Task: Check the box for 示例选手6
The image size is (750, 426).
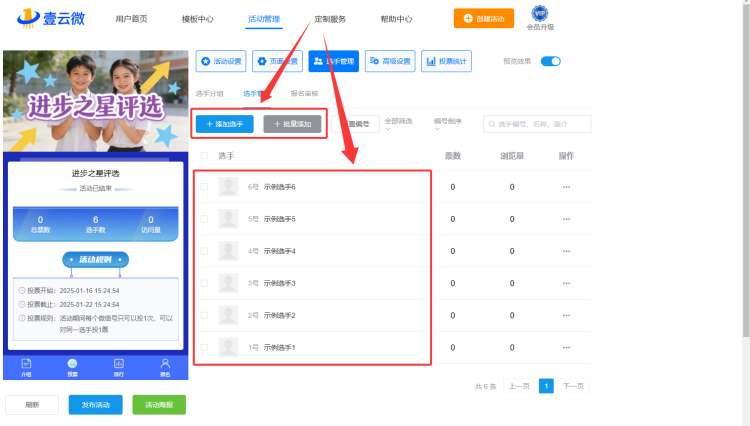Action: [x=204, y=187]
